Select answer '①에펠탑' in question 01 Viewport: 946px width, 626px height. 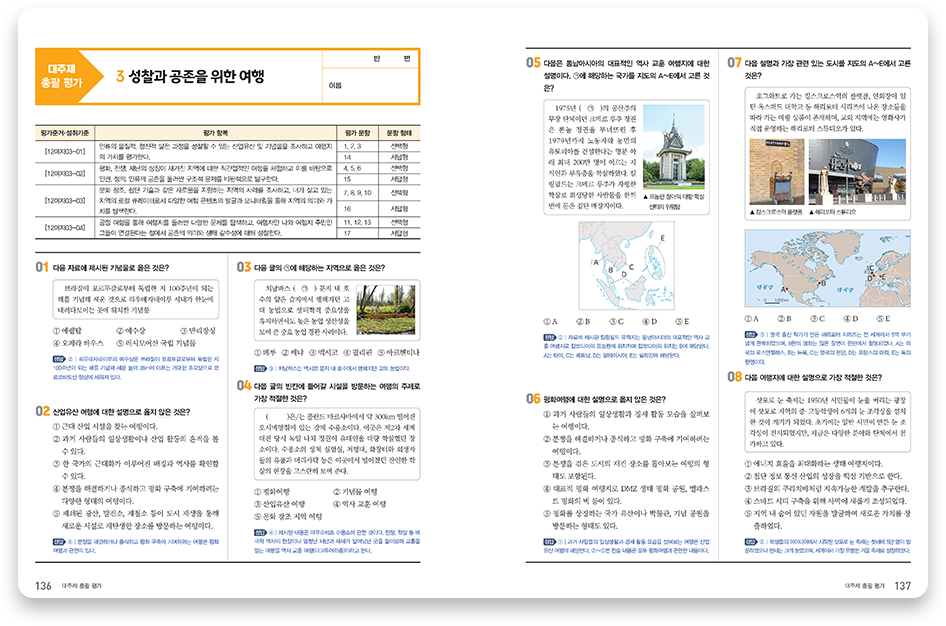point(67,330)
